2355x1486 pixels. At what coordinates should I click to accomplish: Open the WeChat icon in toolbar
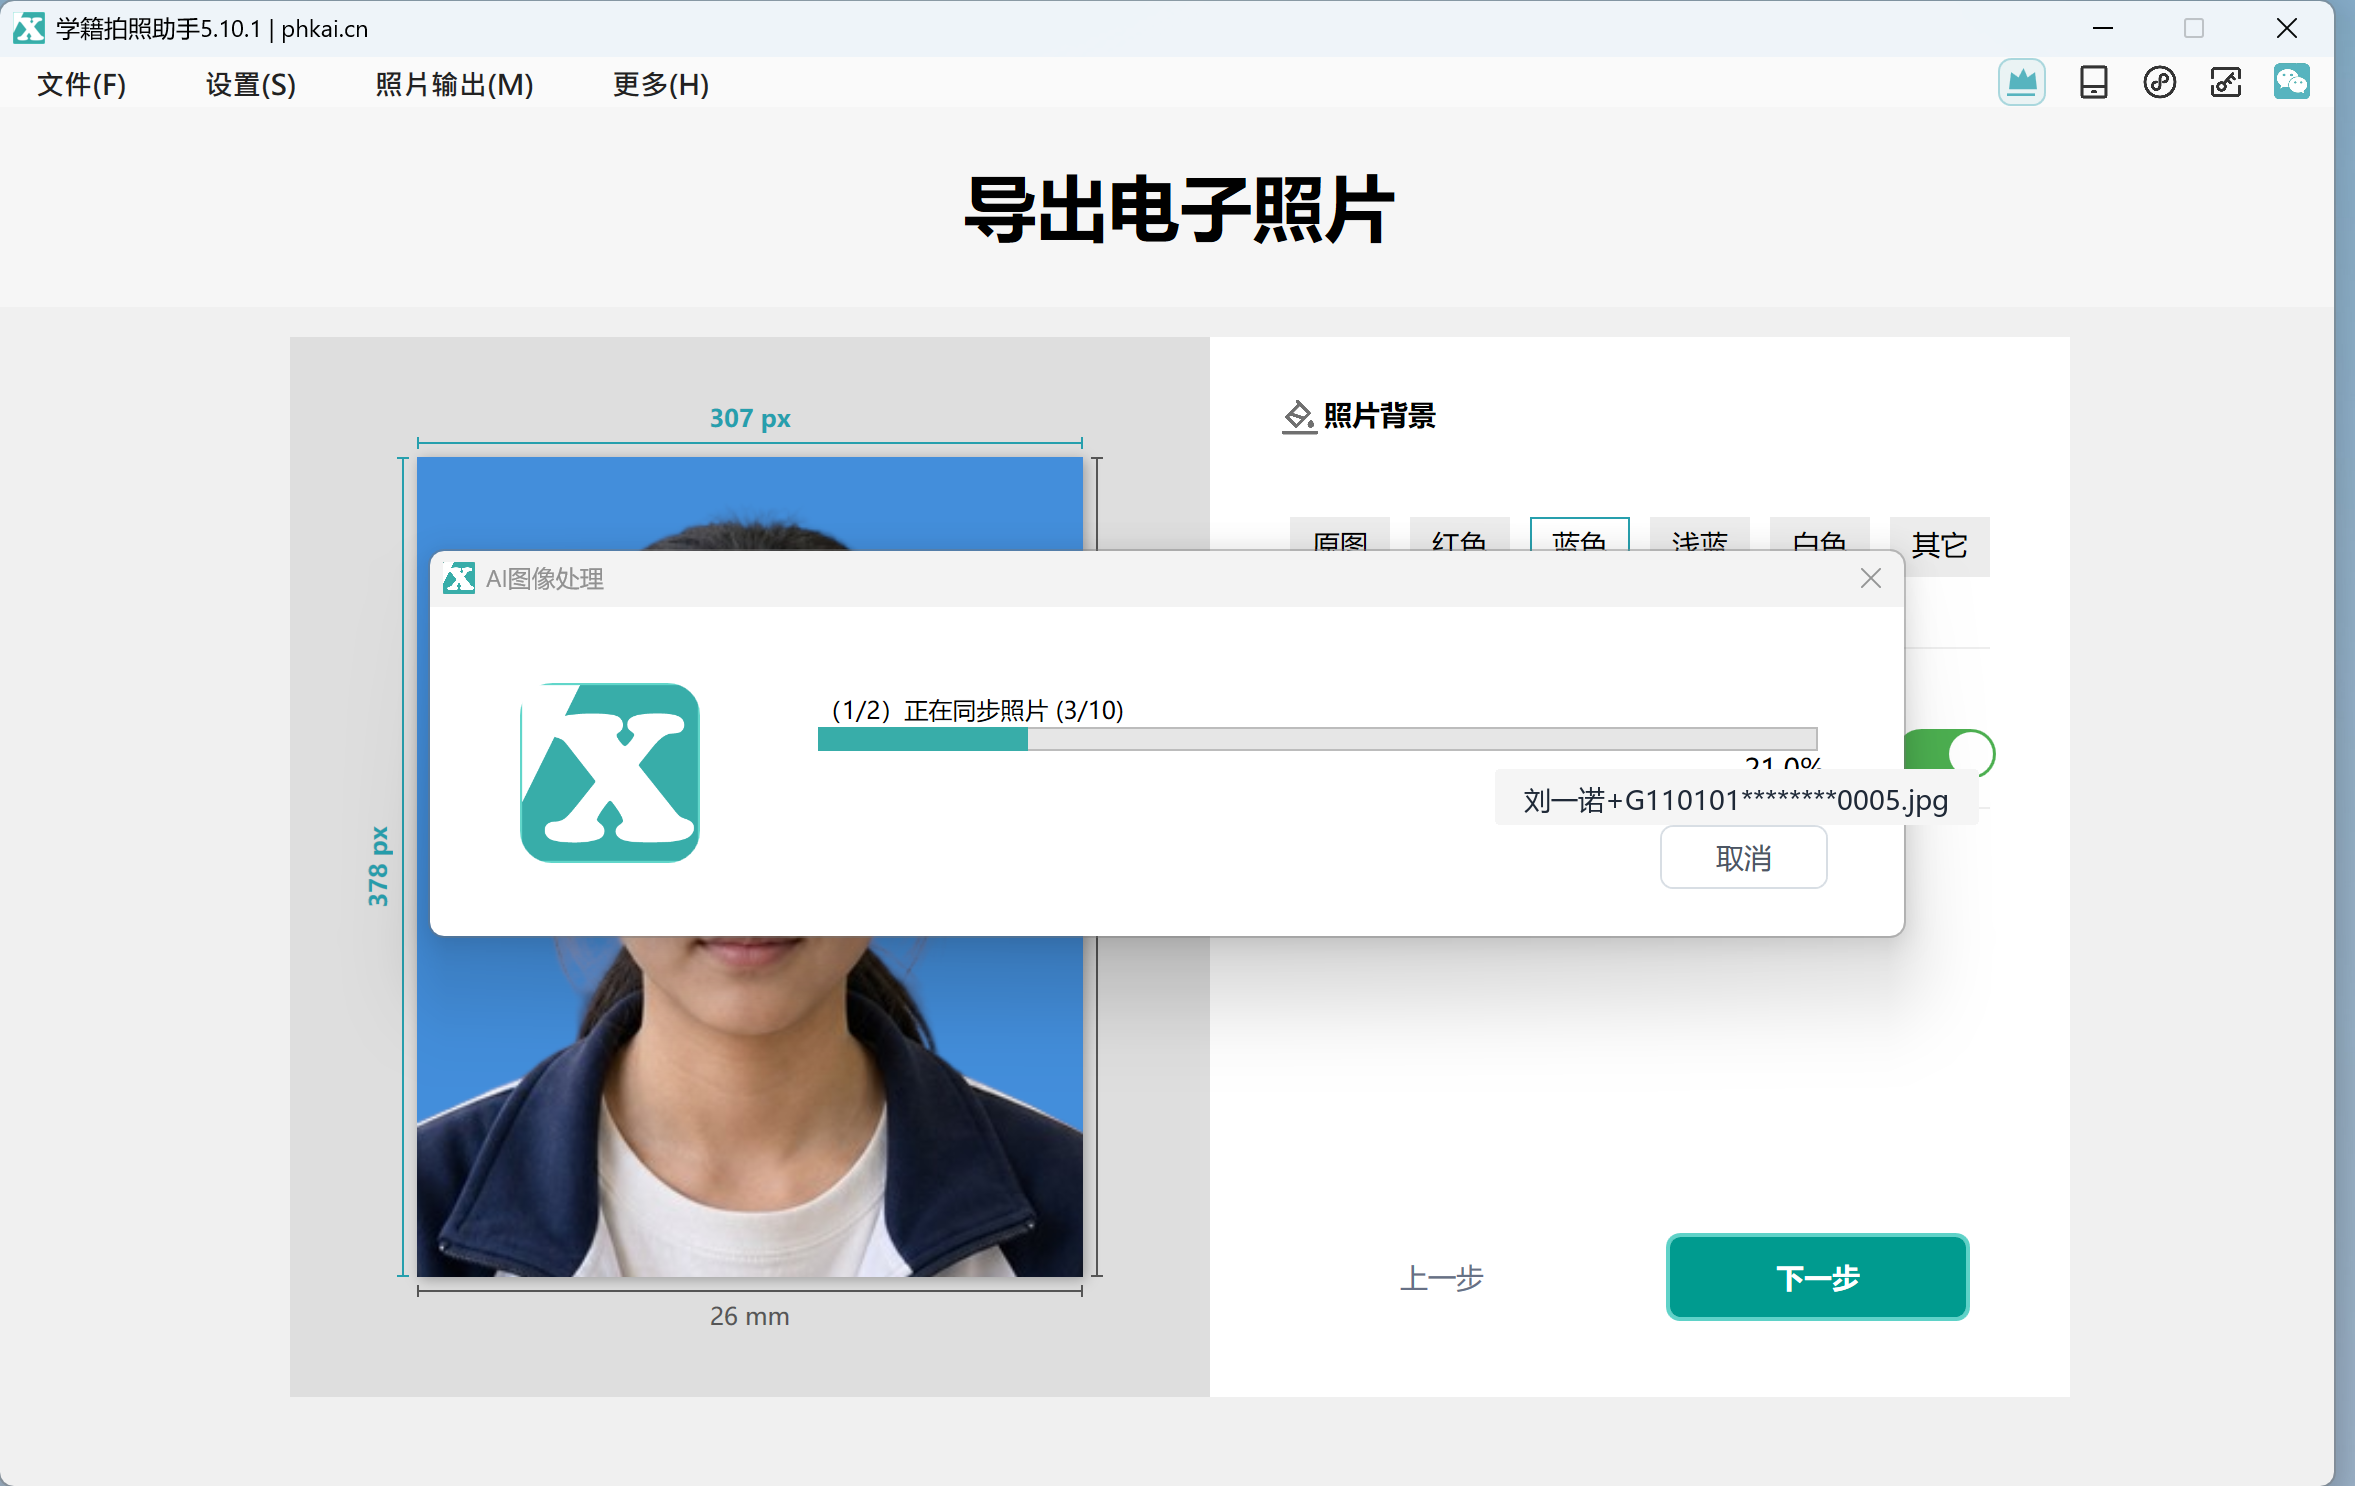coord(2291,82)
